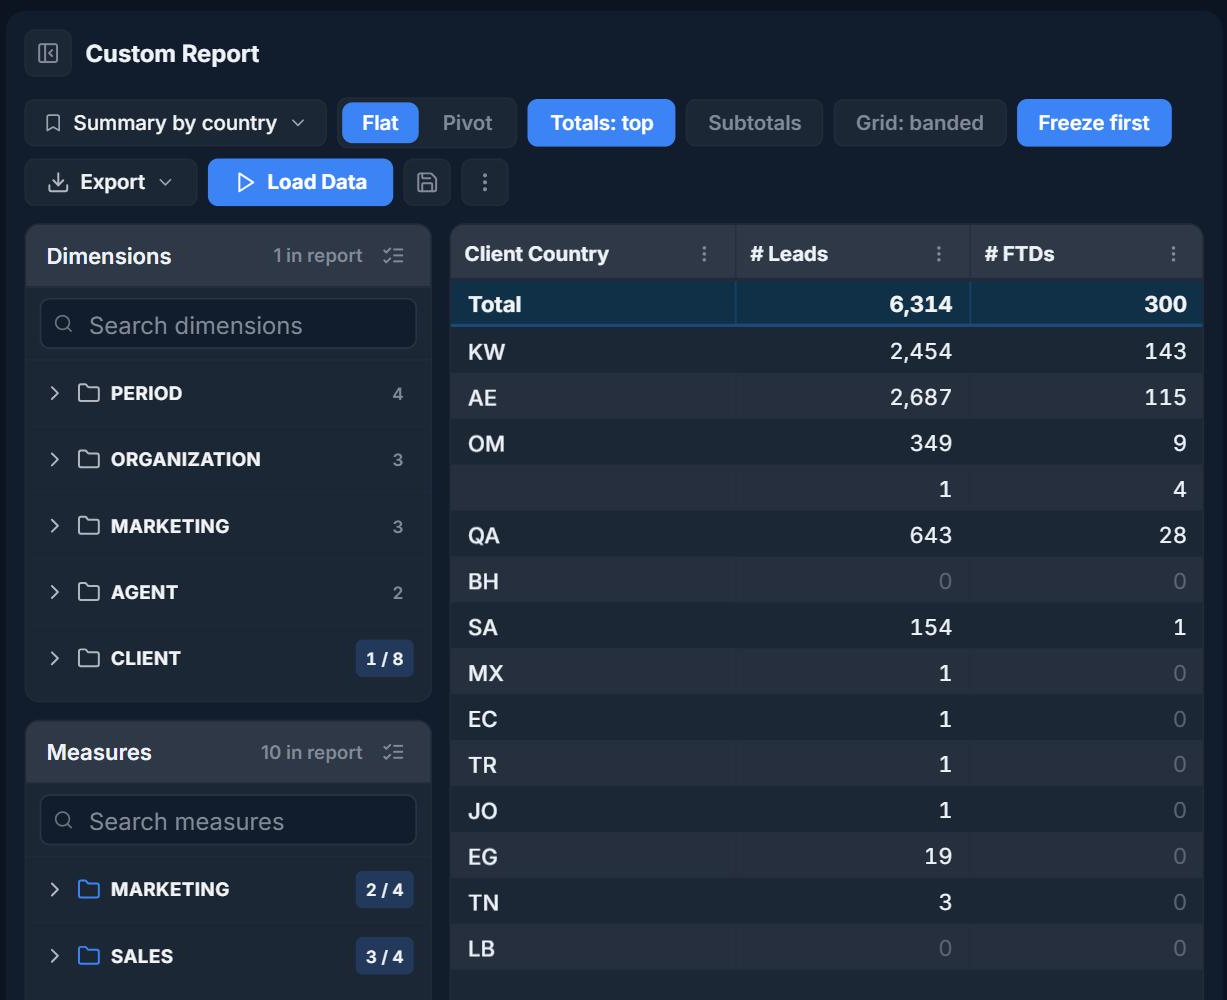Click SALES measures folder icon
This screenshot has height=1000, width=1227.
(89, 956)
